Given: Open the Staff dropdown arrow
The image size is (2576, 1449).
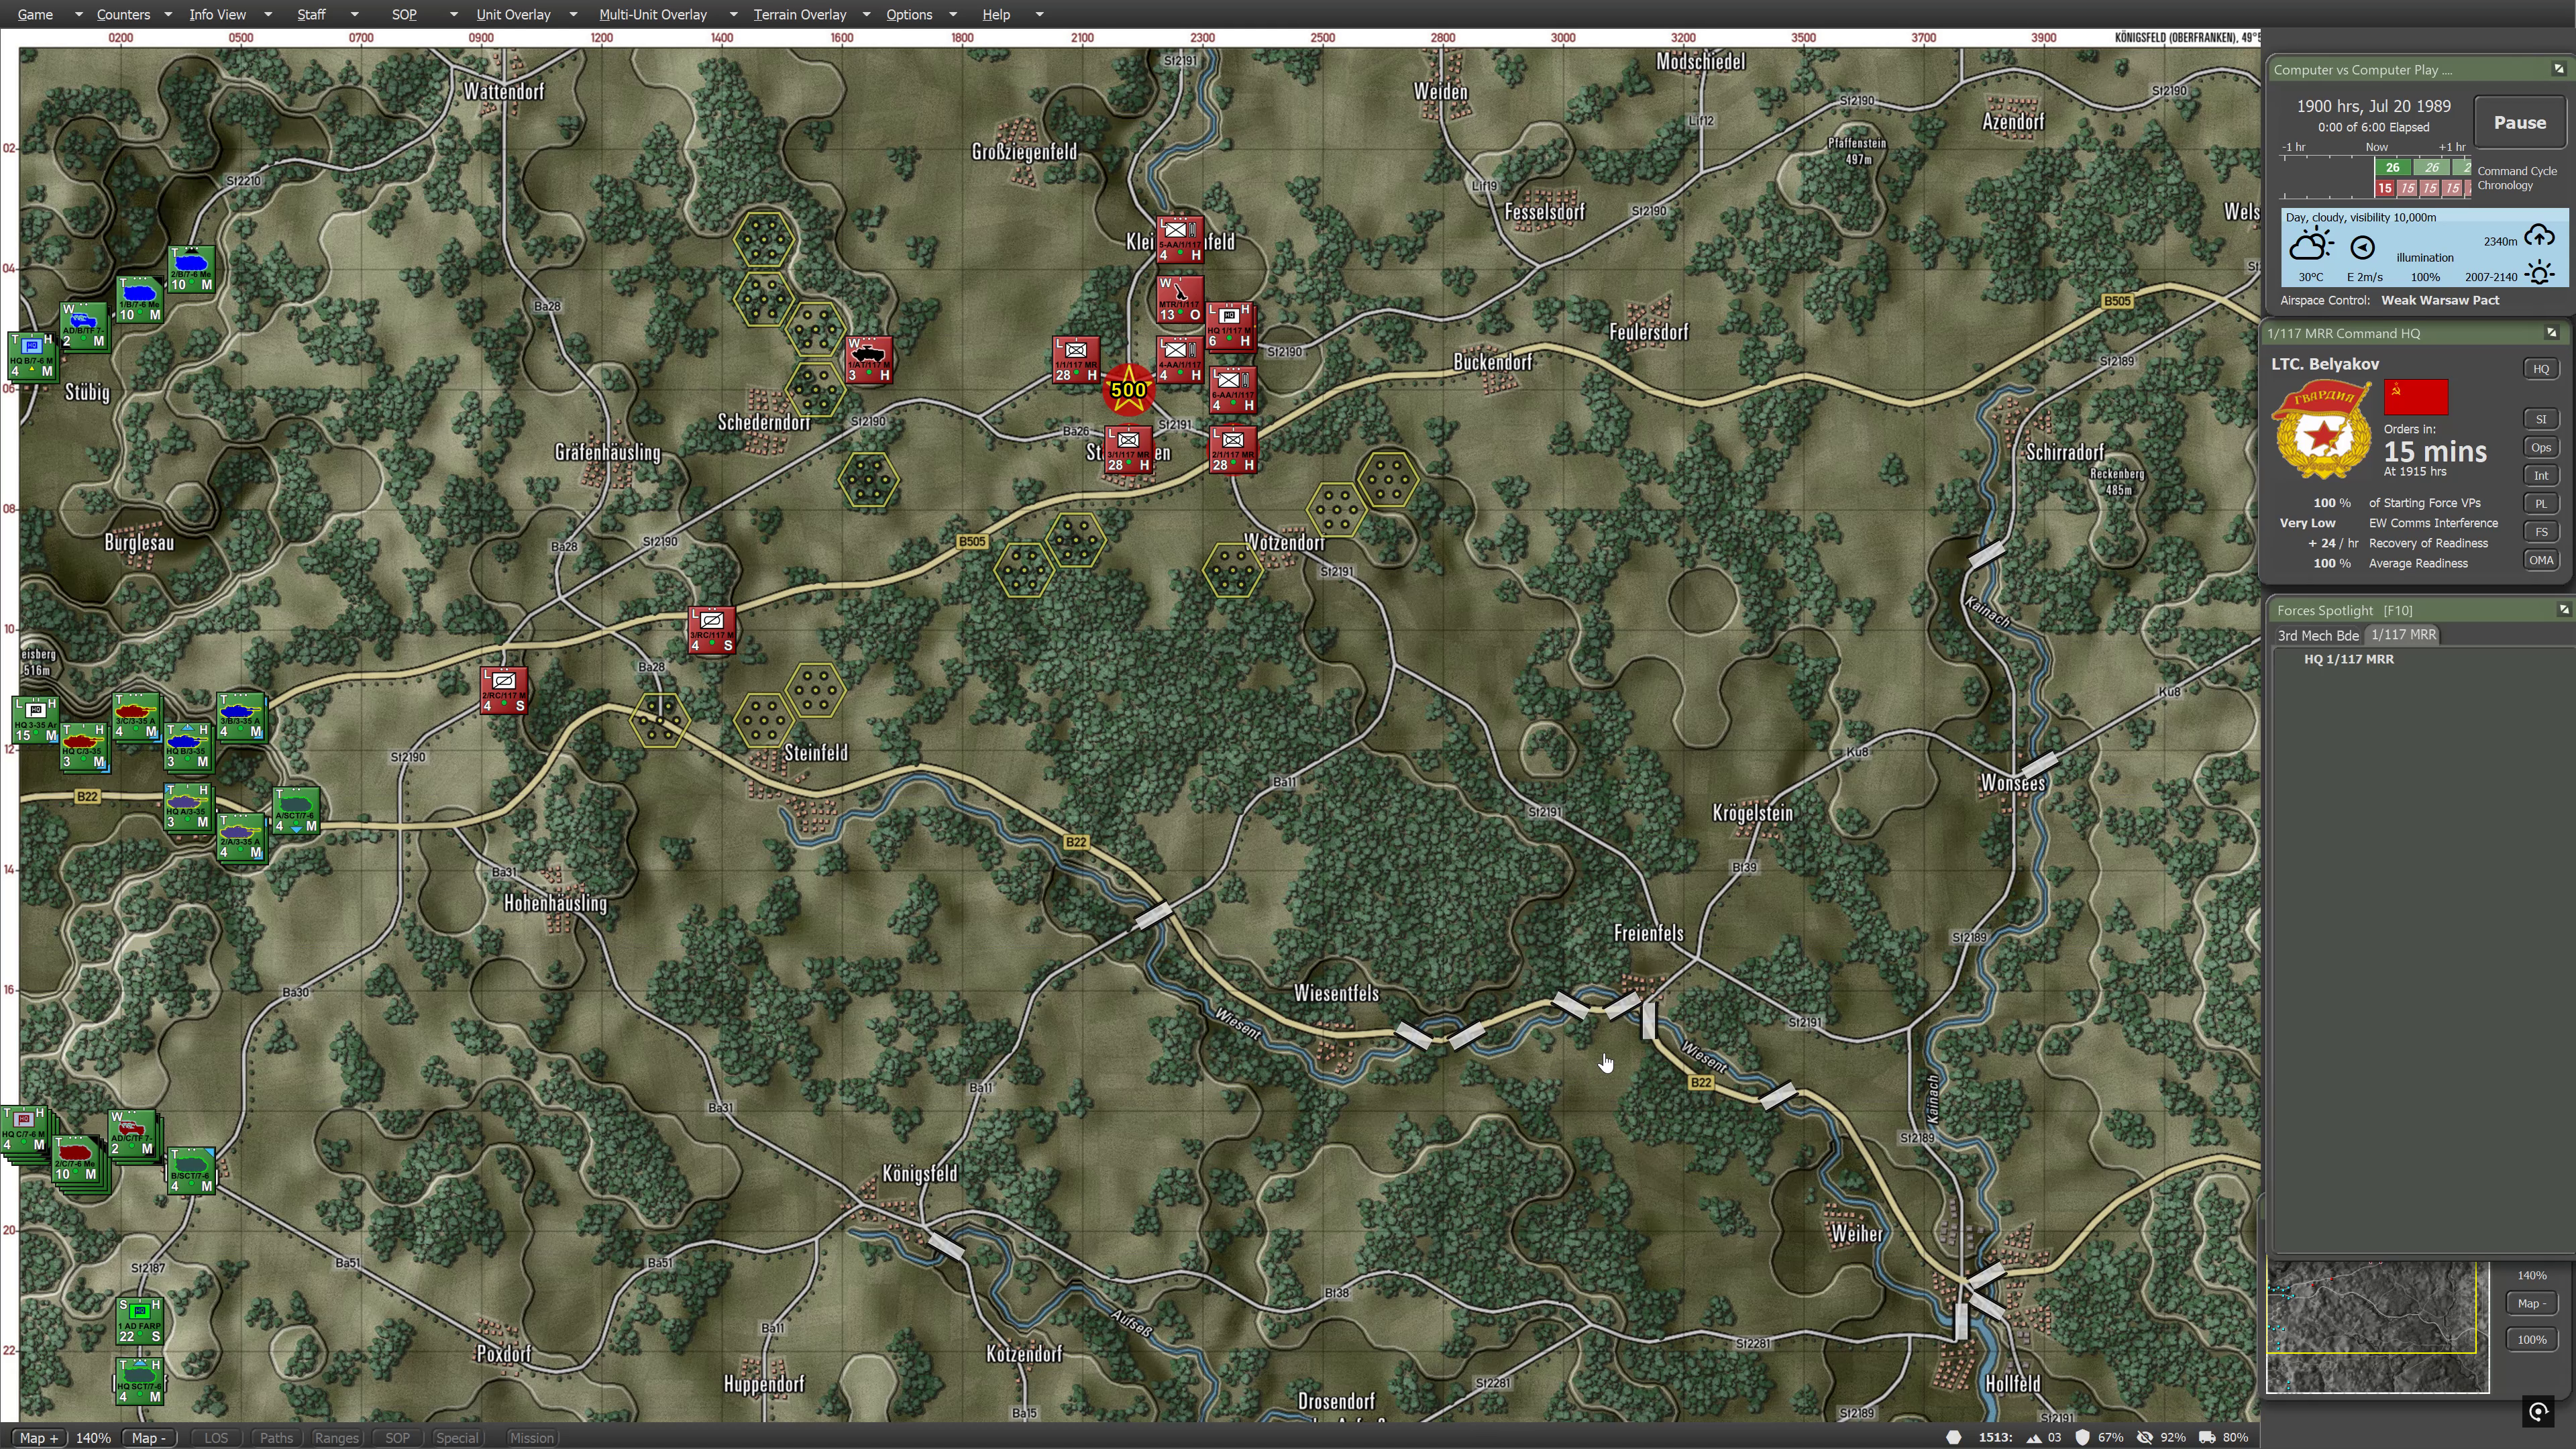Looking at the screenshot, I should (x=354, y=14).
